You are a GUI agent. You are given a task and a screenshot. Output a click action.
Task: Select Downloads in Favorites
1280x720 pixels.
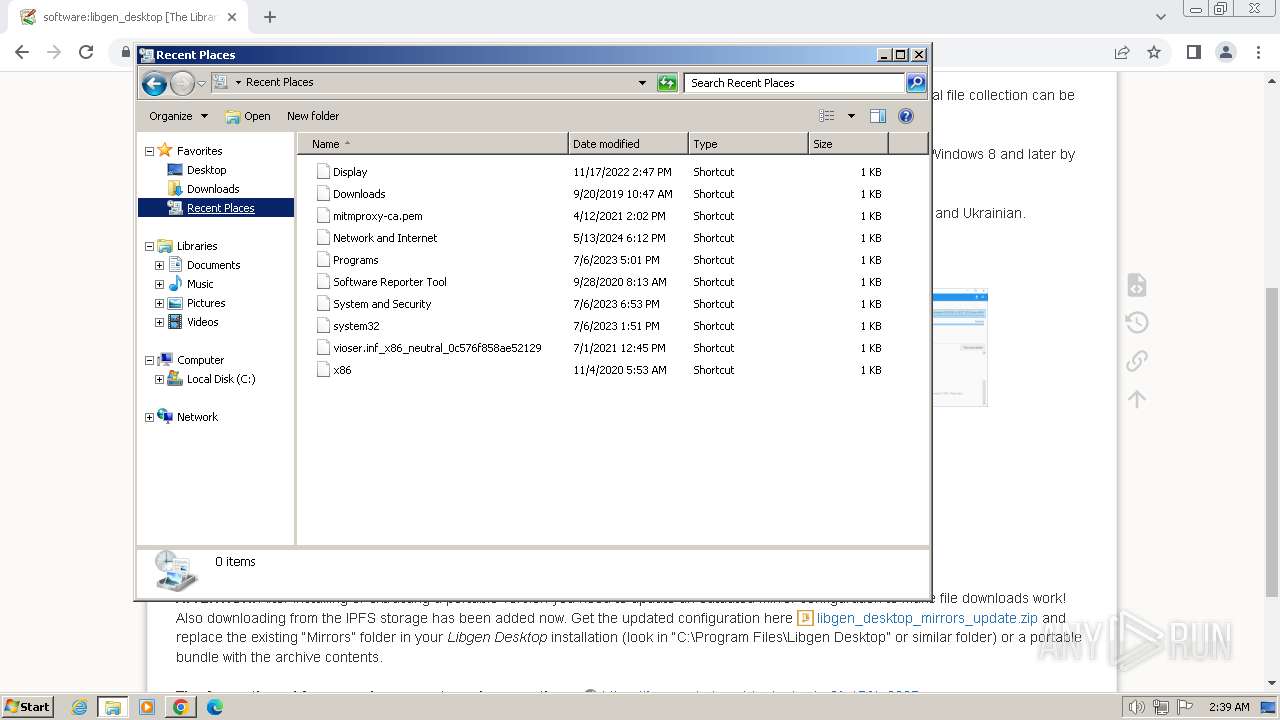213,189
